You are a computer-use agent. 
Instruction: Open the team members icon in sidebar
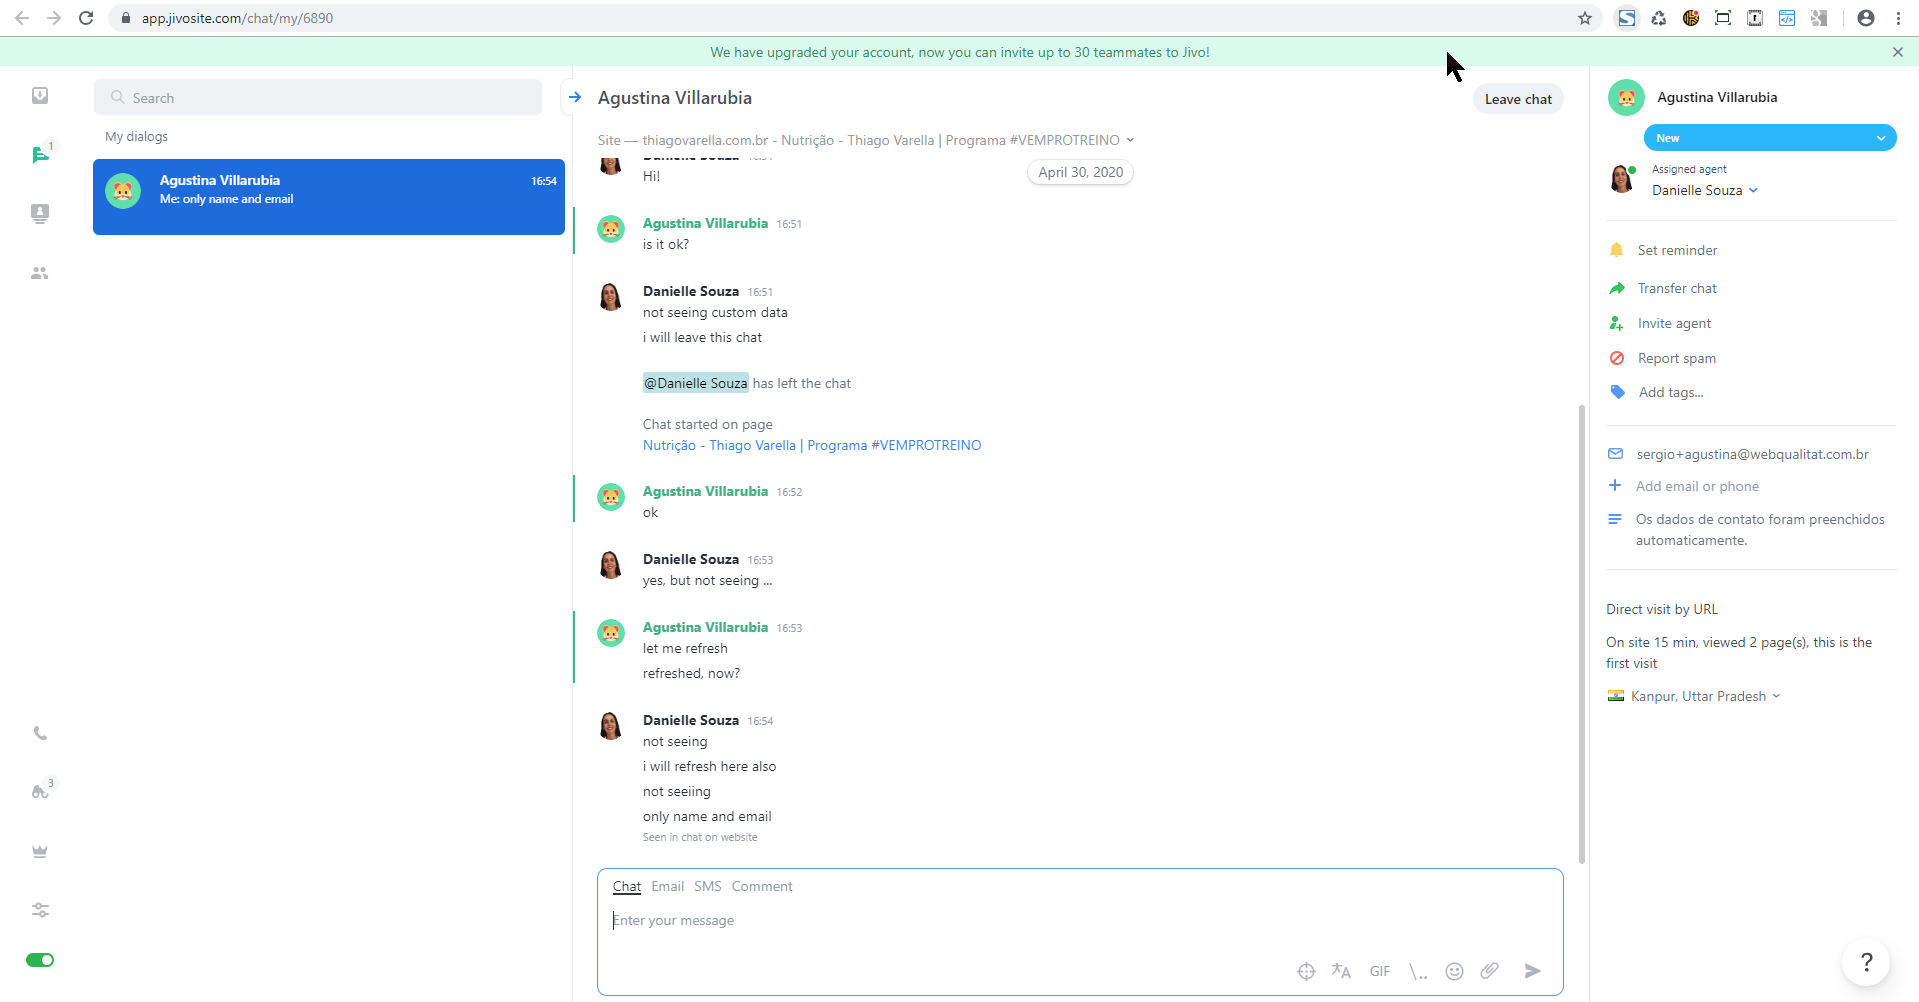click(40, 273)
